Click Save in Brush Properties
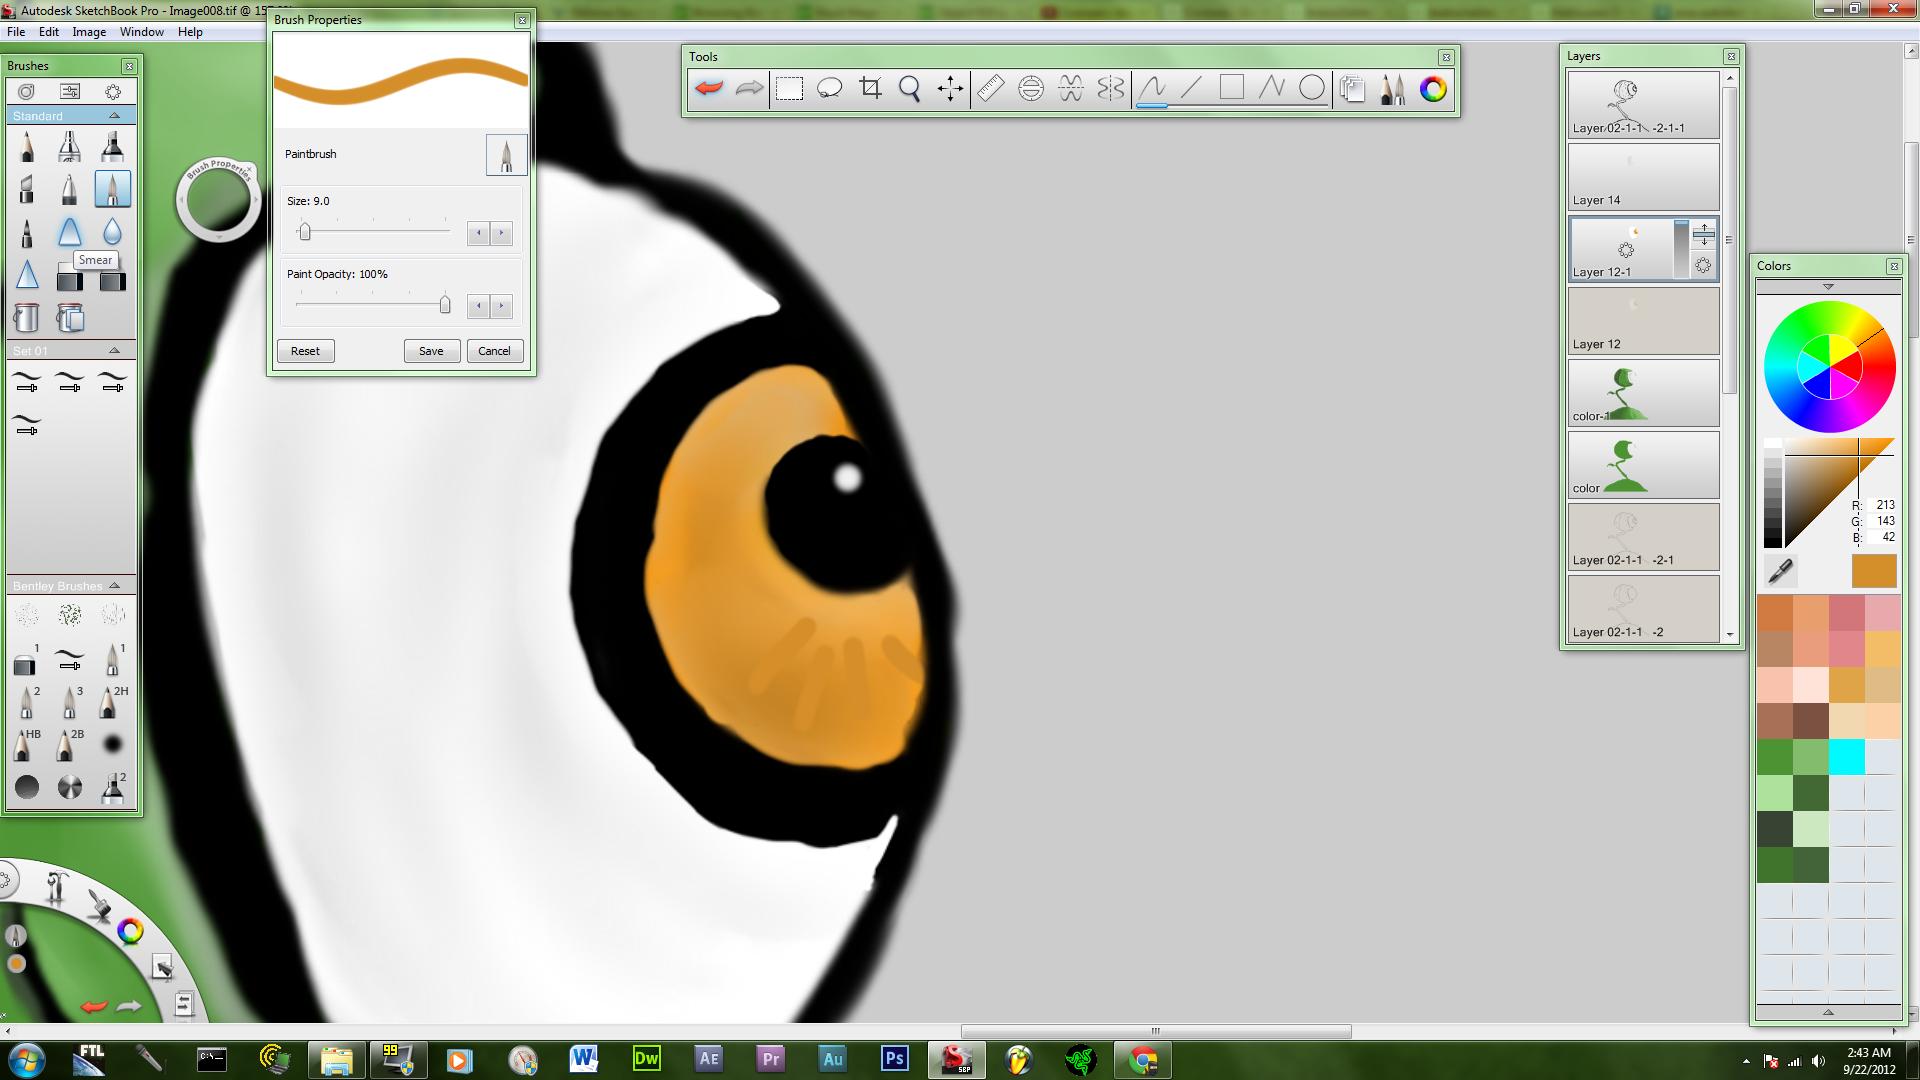Image resolution: width=1920 pixels, height=1080 pixels. (x=431, y=351)
